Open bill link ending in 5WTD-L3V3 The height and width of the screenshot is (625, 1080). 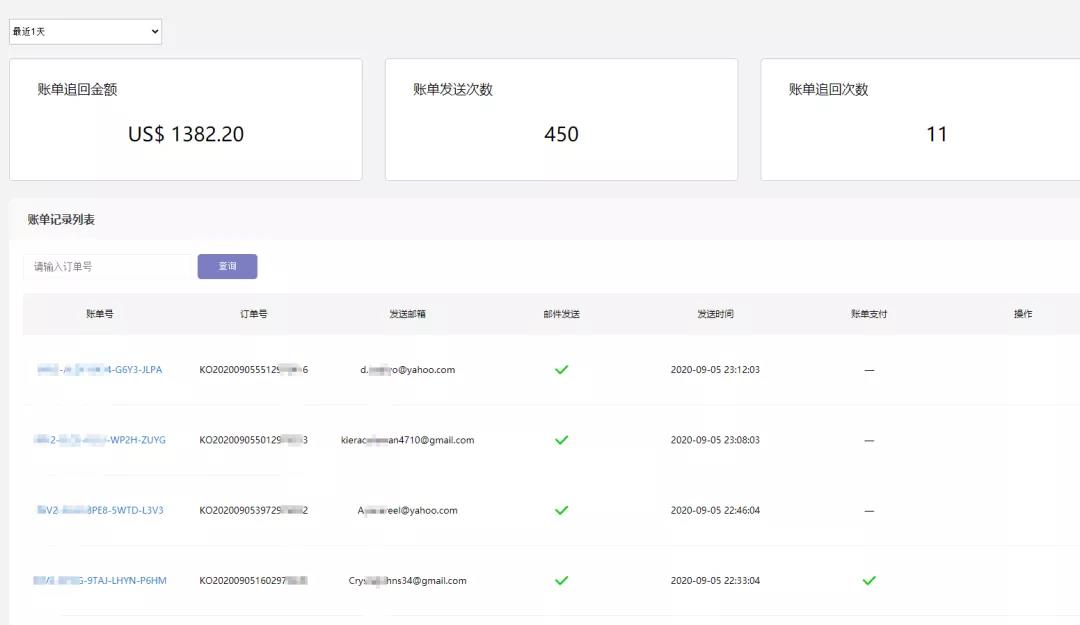click(99, 510)
